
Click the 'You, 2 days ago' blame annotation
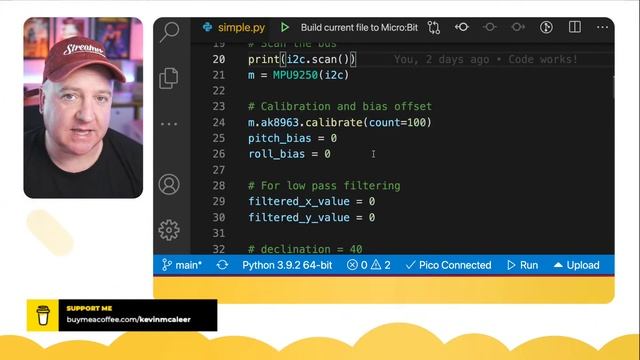(486, 60)
